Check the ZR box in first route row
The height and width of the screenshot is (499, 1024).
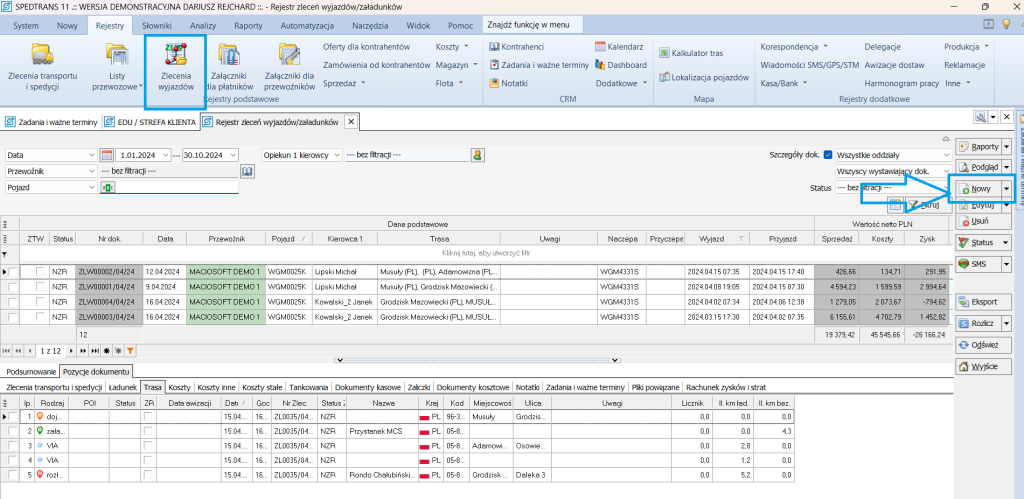[149, 415]
